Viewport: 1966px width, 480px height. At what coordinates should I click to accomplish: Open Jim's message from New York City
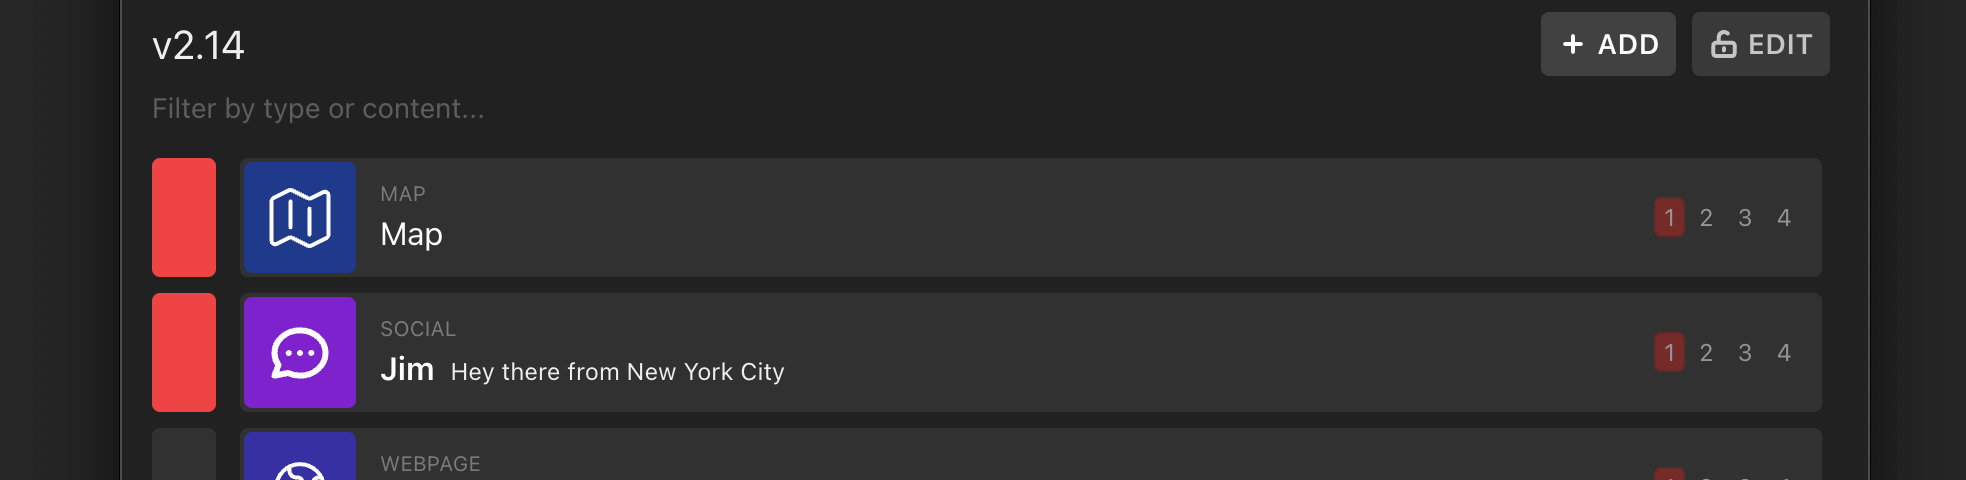(618, 372)
